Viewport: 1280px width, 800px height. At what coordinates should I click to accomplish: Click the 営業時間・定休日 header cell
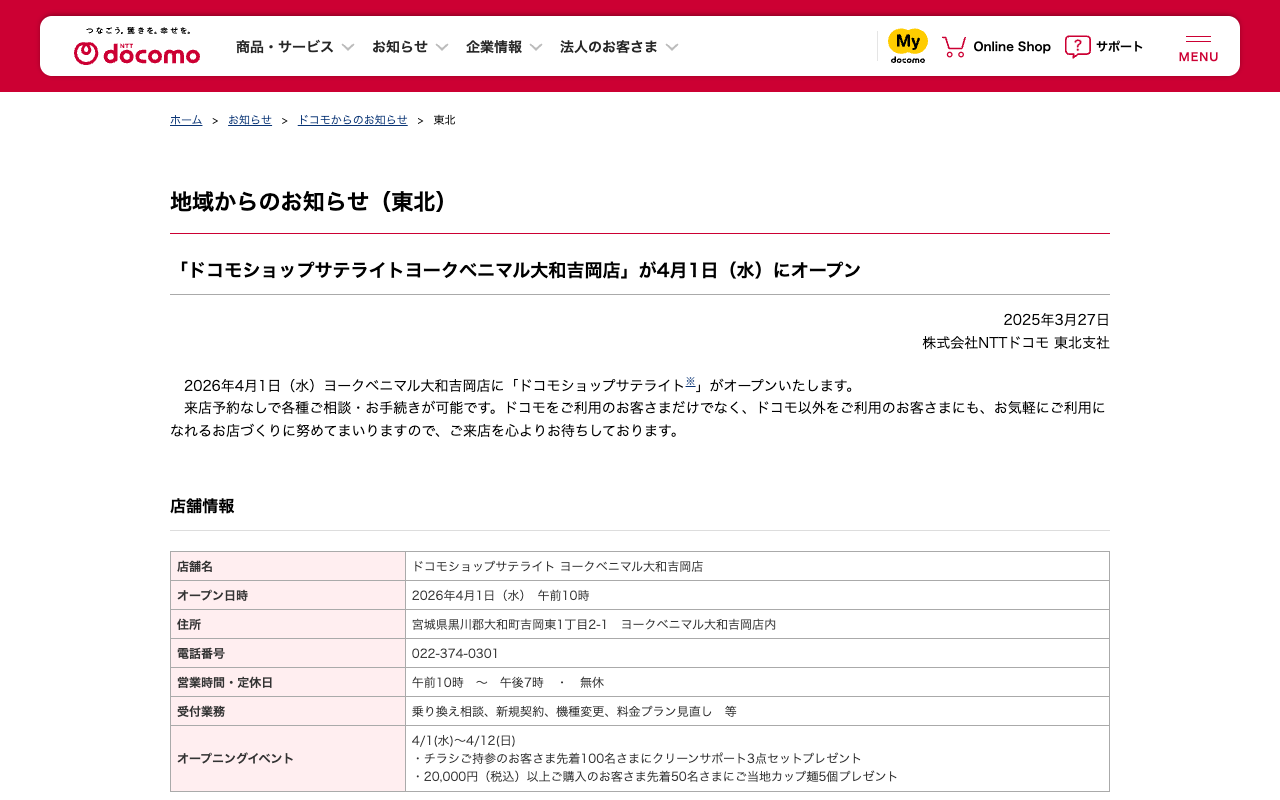[x=288, y=682]
